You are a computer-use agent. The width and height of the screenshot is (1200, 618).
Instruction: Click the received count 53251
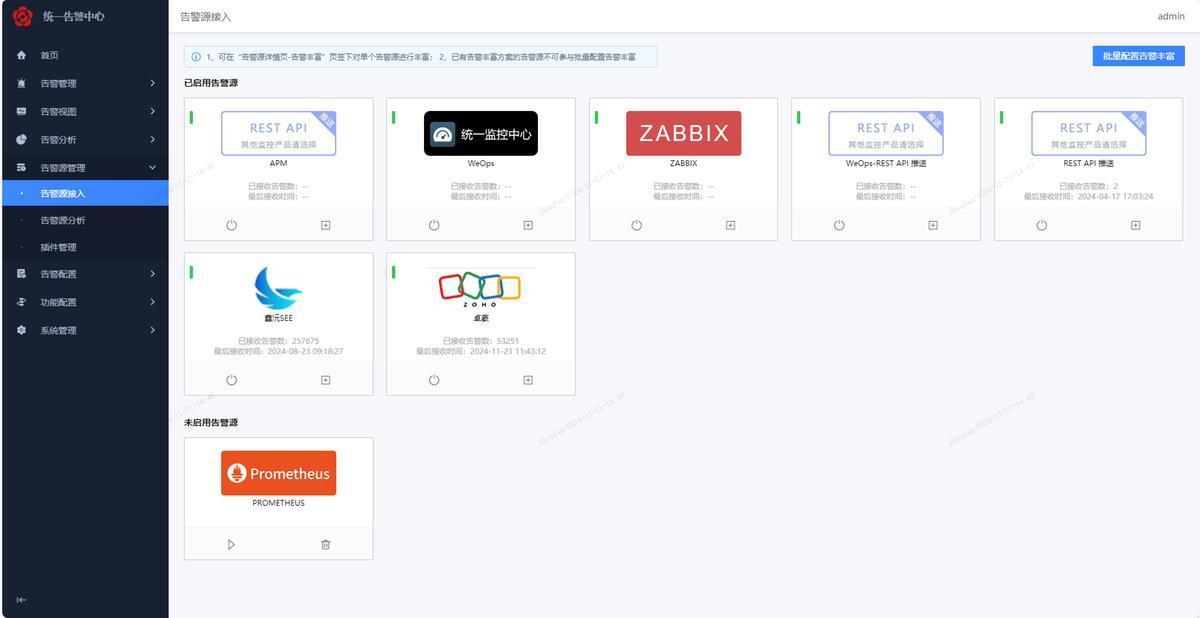tap(507, 341)
